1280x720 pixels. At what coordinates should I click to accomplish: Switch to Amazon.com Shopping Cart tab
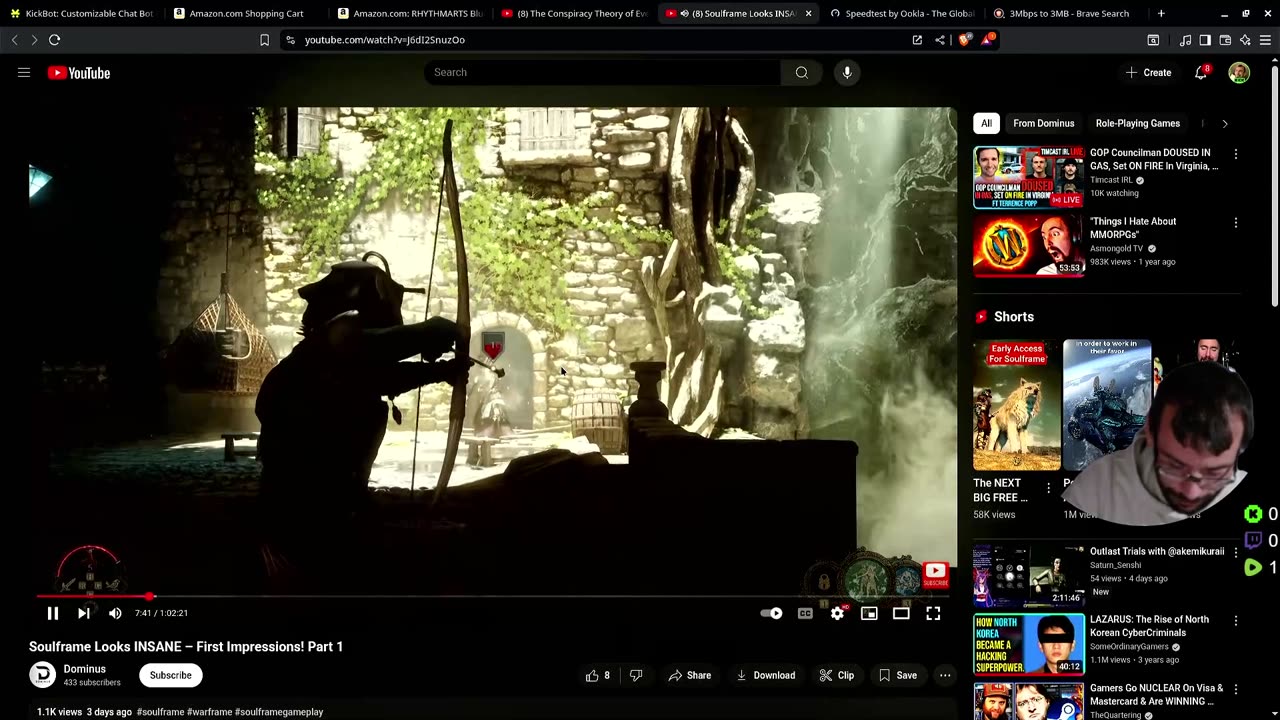click(x=245, y=14)
